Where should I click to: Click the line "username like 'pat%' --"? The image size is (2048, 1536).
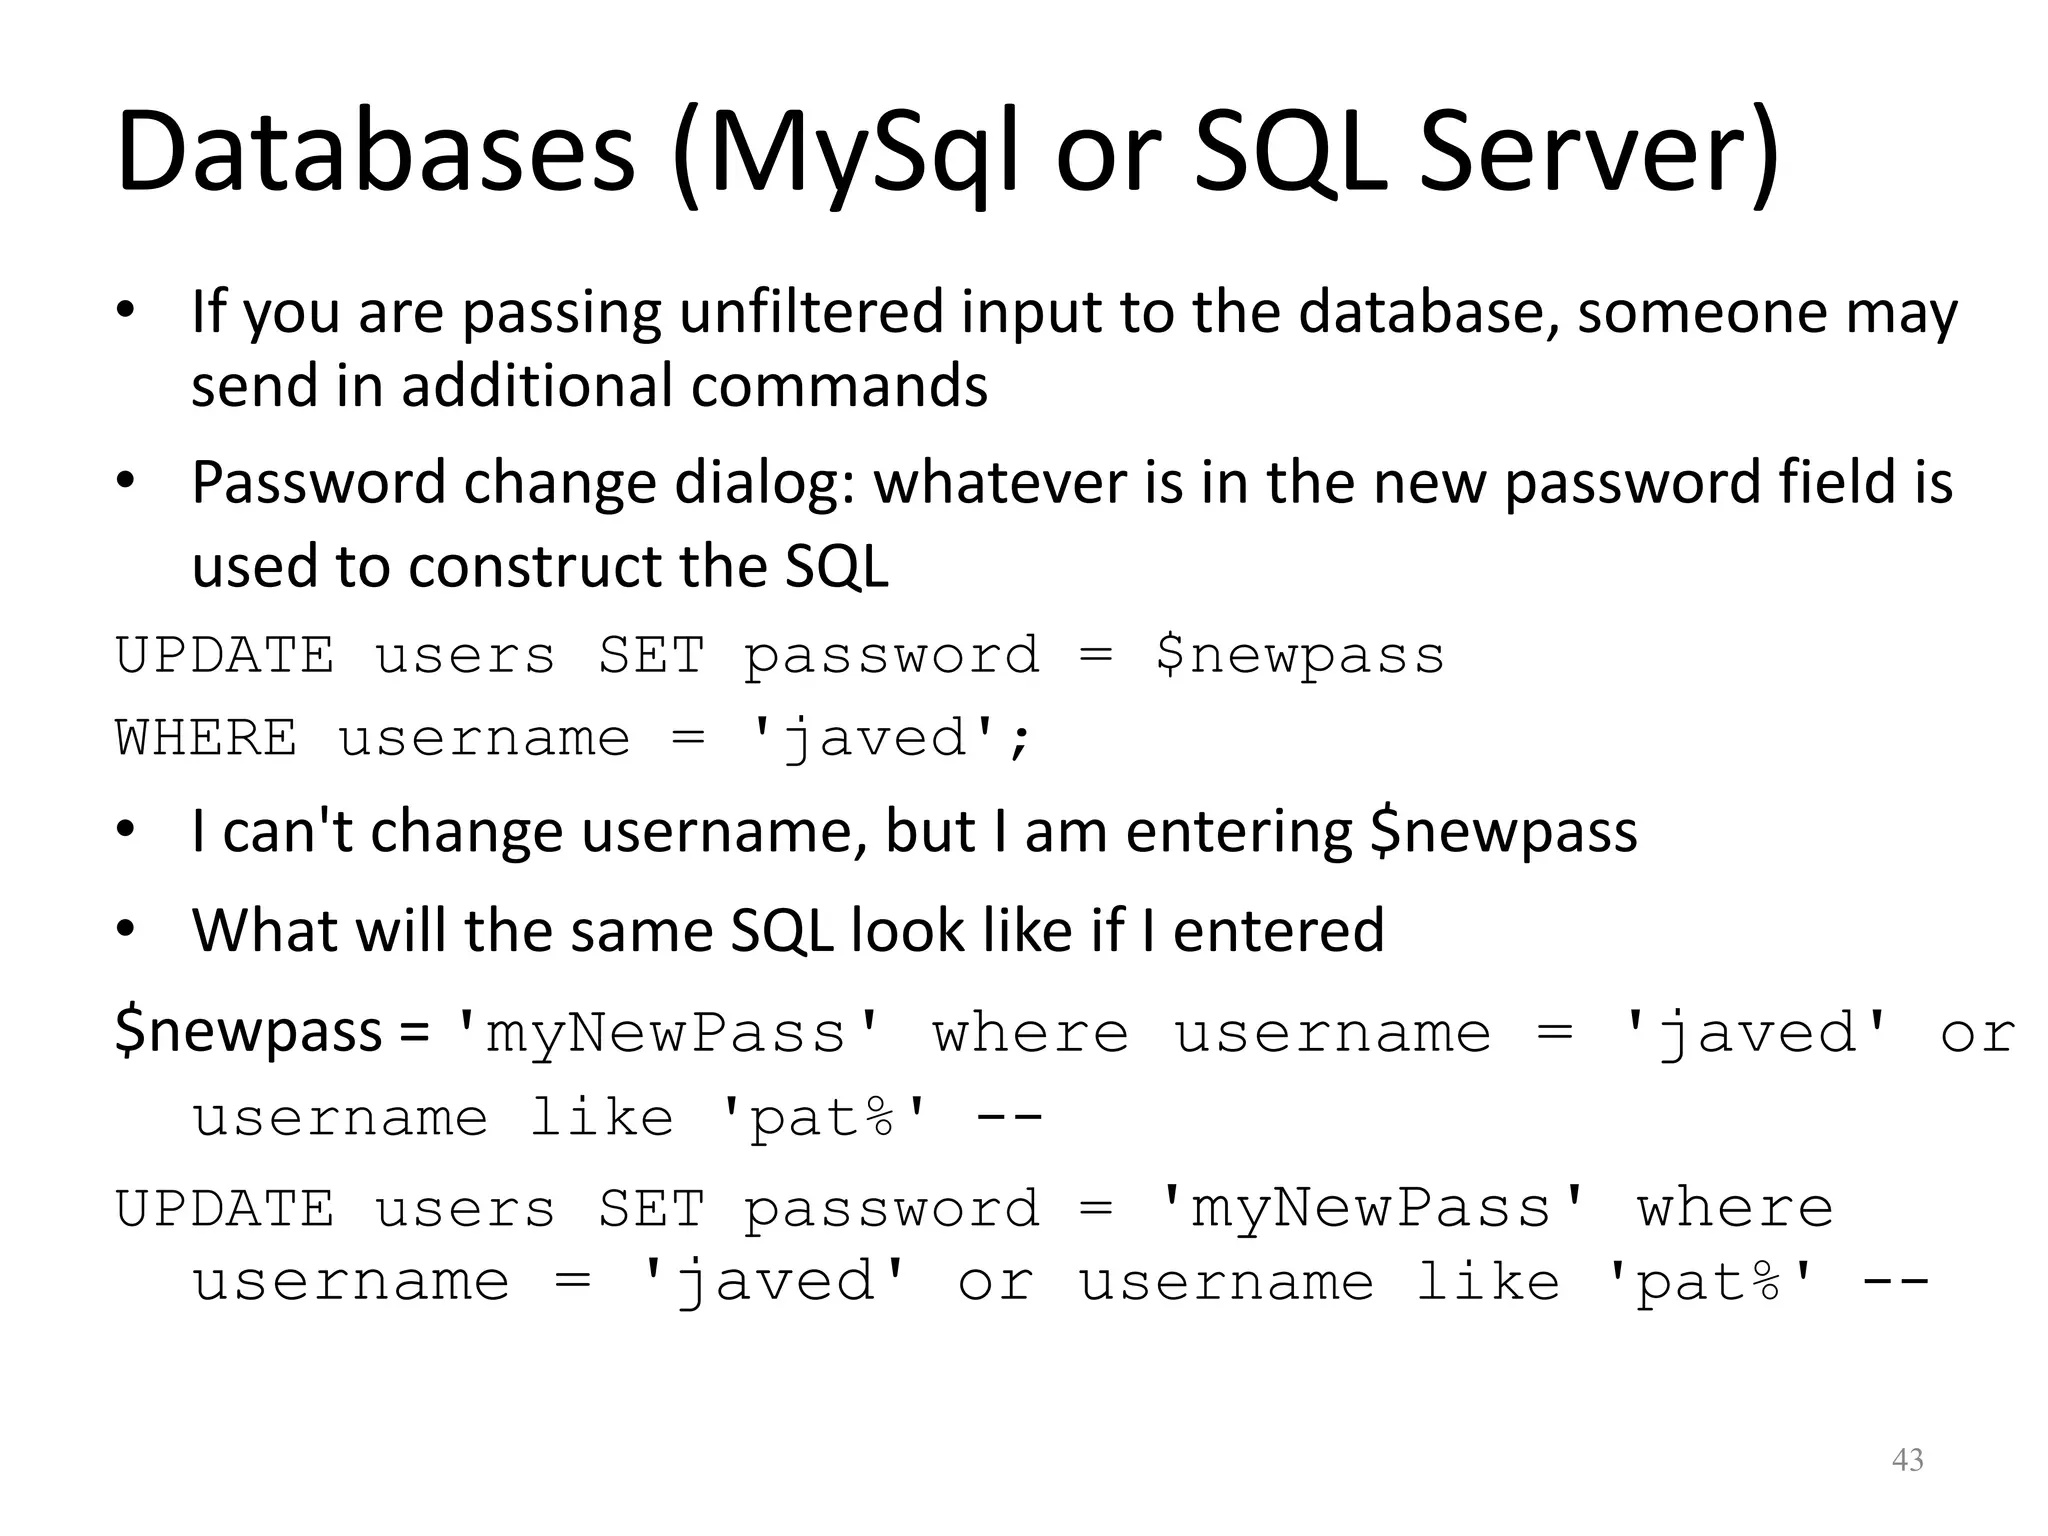tap(617, 1117)
